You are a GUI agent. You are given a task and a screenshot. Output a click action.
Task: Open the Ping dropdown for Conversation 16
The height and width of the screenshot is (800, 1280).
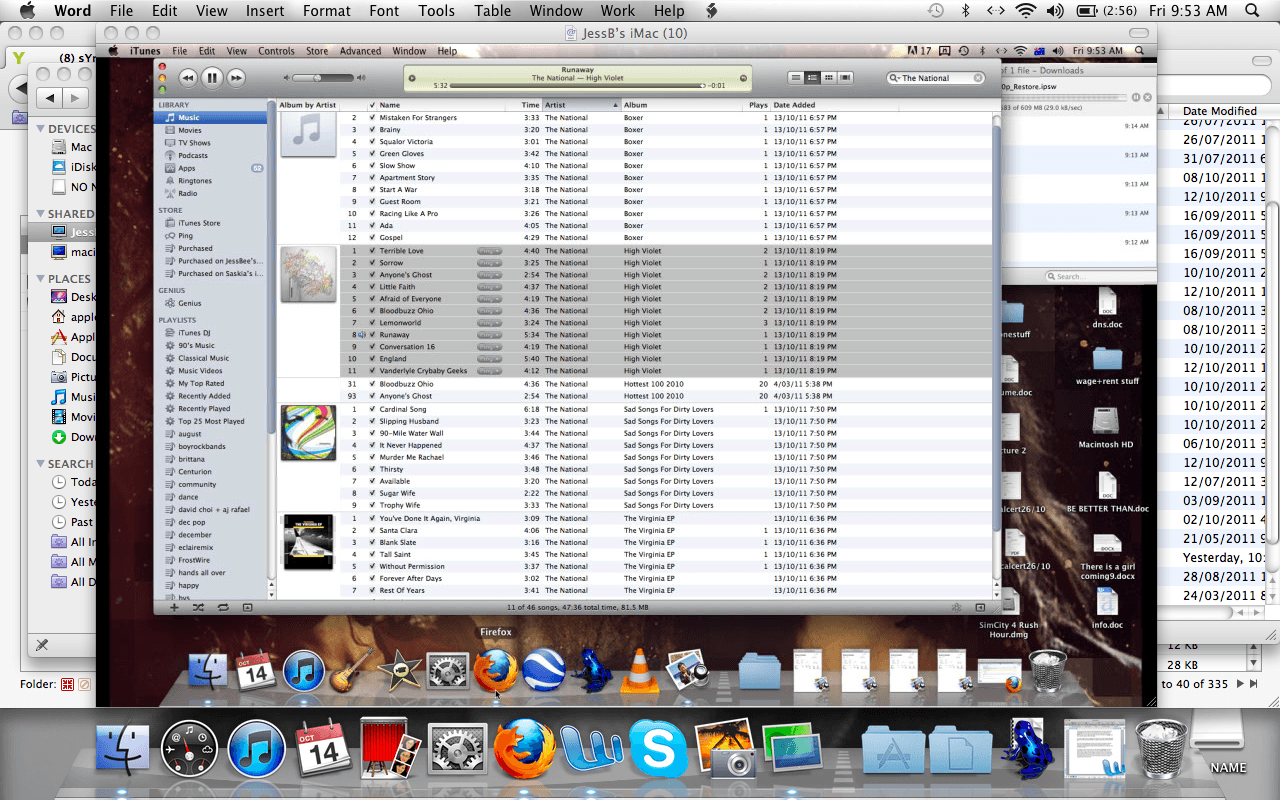489,347
